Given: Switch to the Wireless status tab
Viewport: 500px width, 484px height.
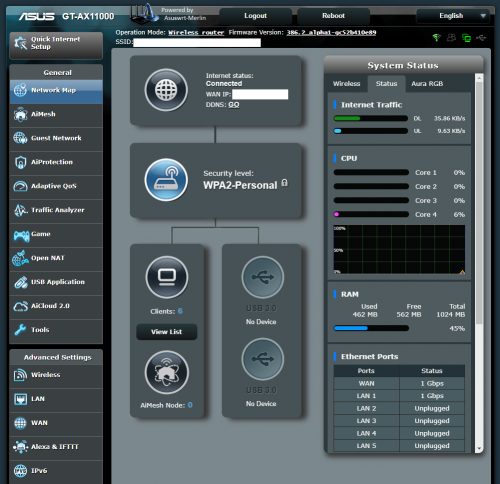Looking at the screenshot, I should (346, 84).
